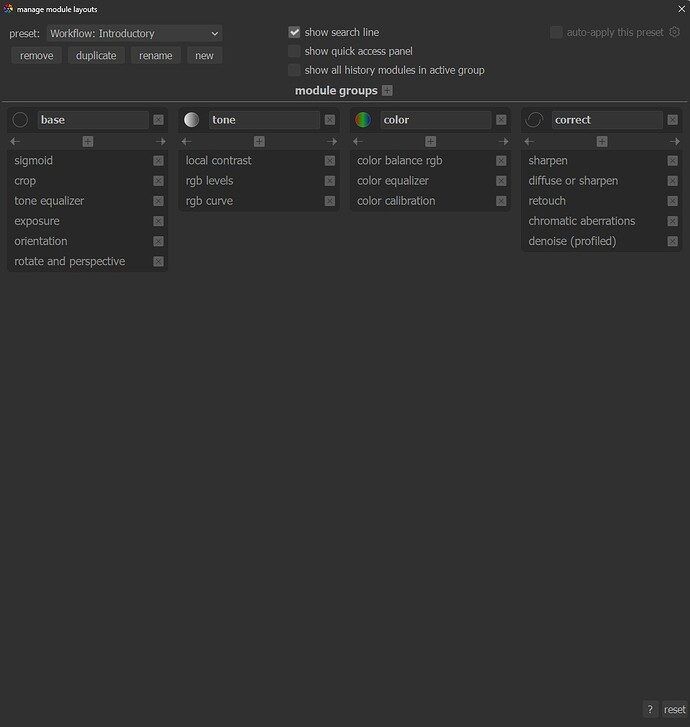Move tone group right with arrow
Image resolution: width=690 pixels, height=727 pixels.
tap(332, 141)
